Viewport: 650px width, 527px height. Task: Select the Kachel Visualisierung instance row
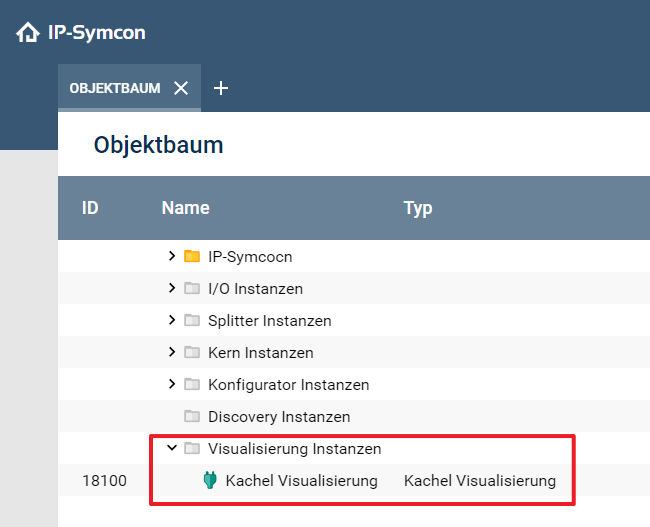coord(301,481)
